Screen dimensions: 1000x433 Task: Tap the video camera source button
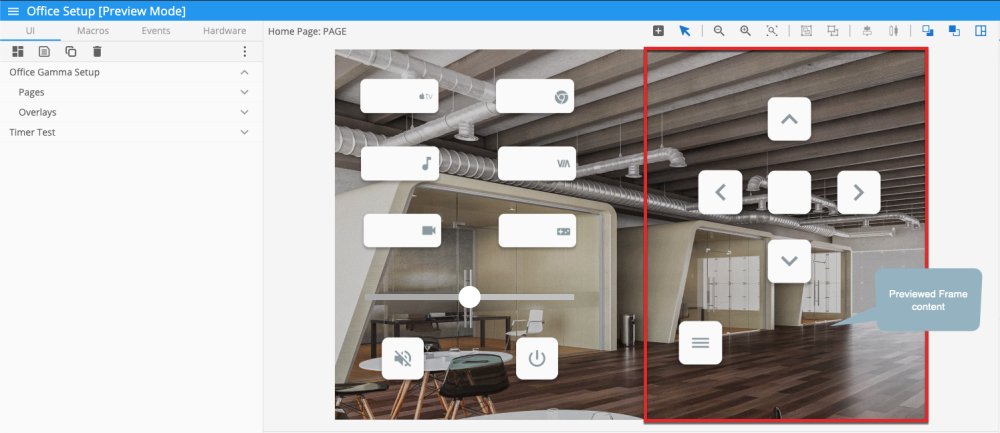(x=402, y=231)
